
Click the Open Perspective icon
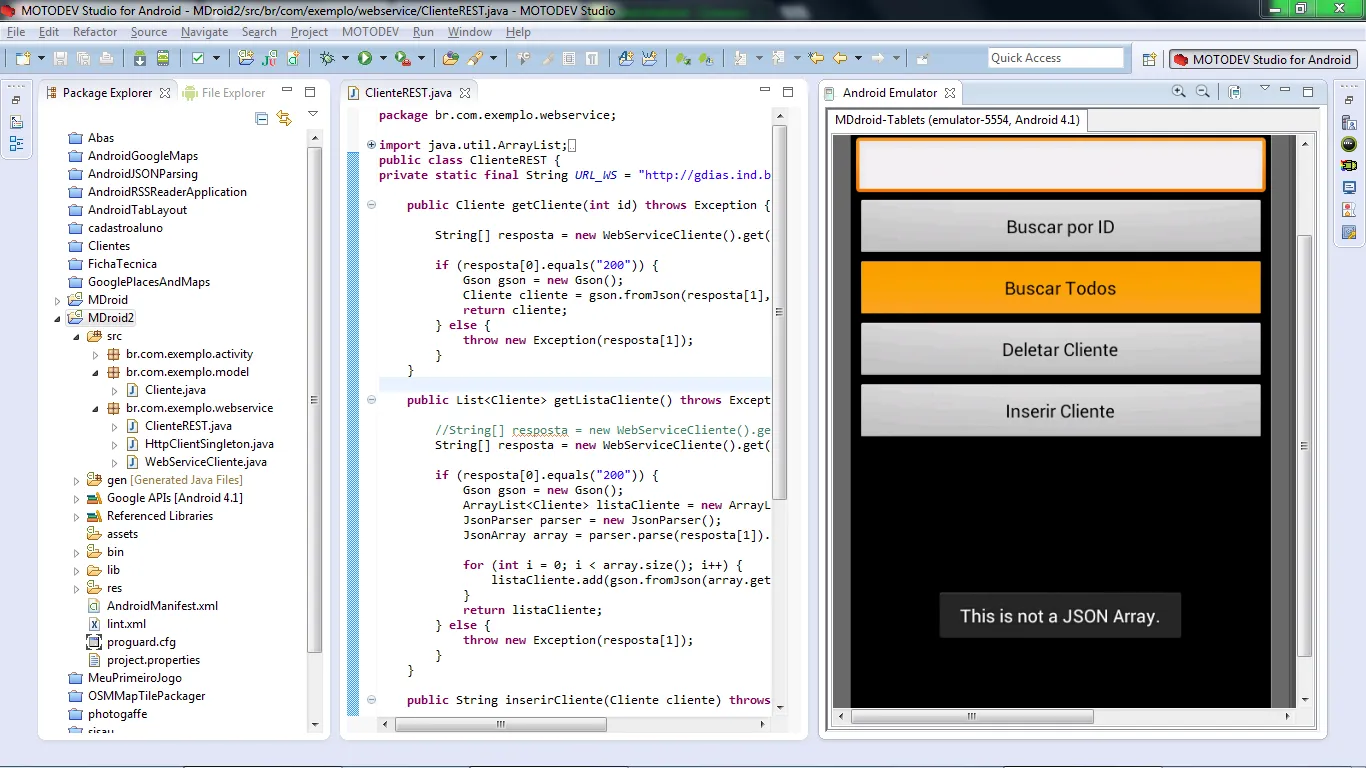1150,59
